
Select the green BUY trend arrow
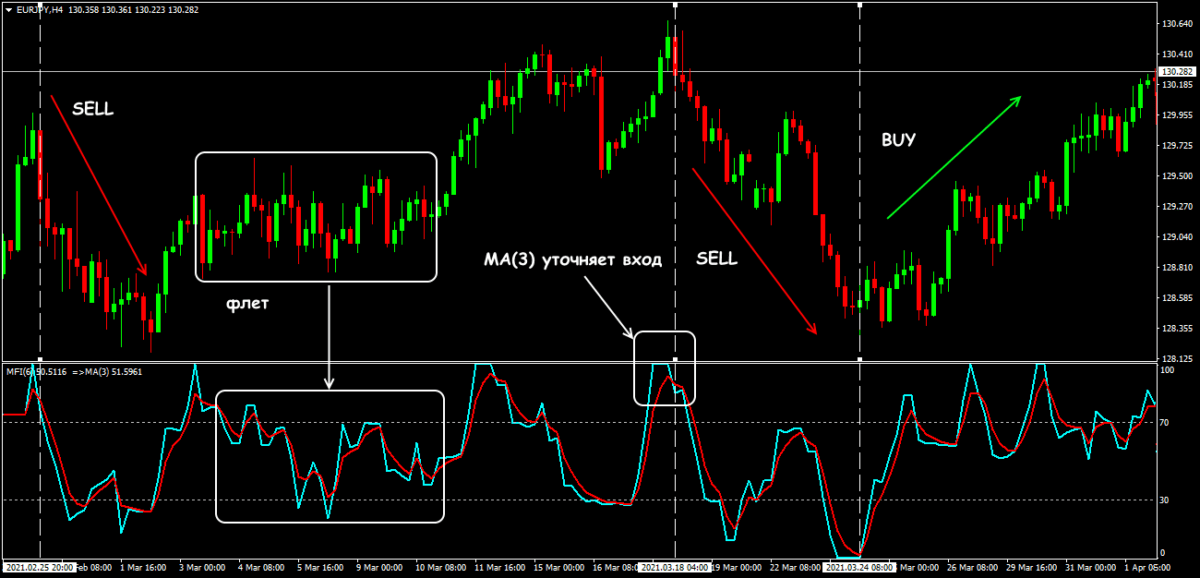[953, 157]
